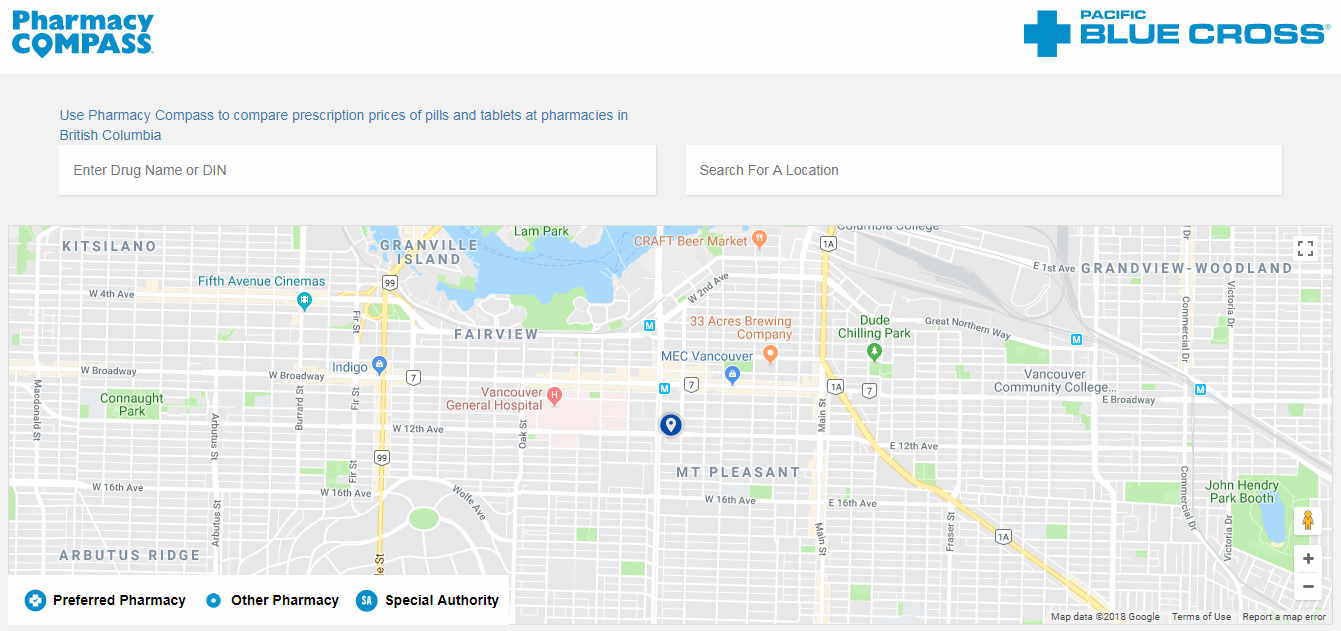Select Report a map error link
Screen dimensions: 1341x631
pos(1284,617)
